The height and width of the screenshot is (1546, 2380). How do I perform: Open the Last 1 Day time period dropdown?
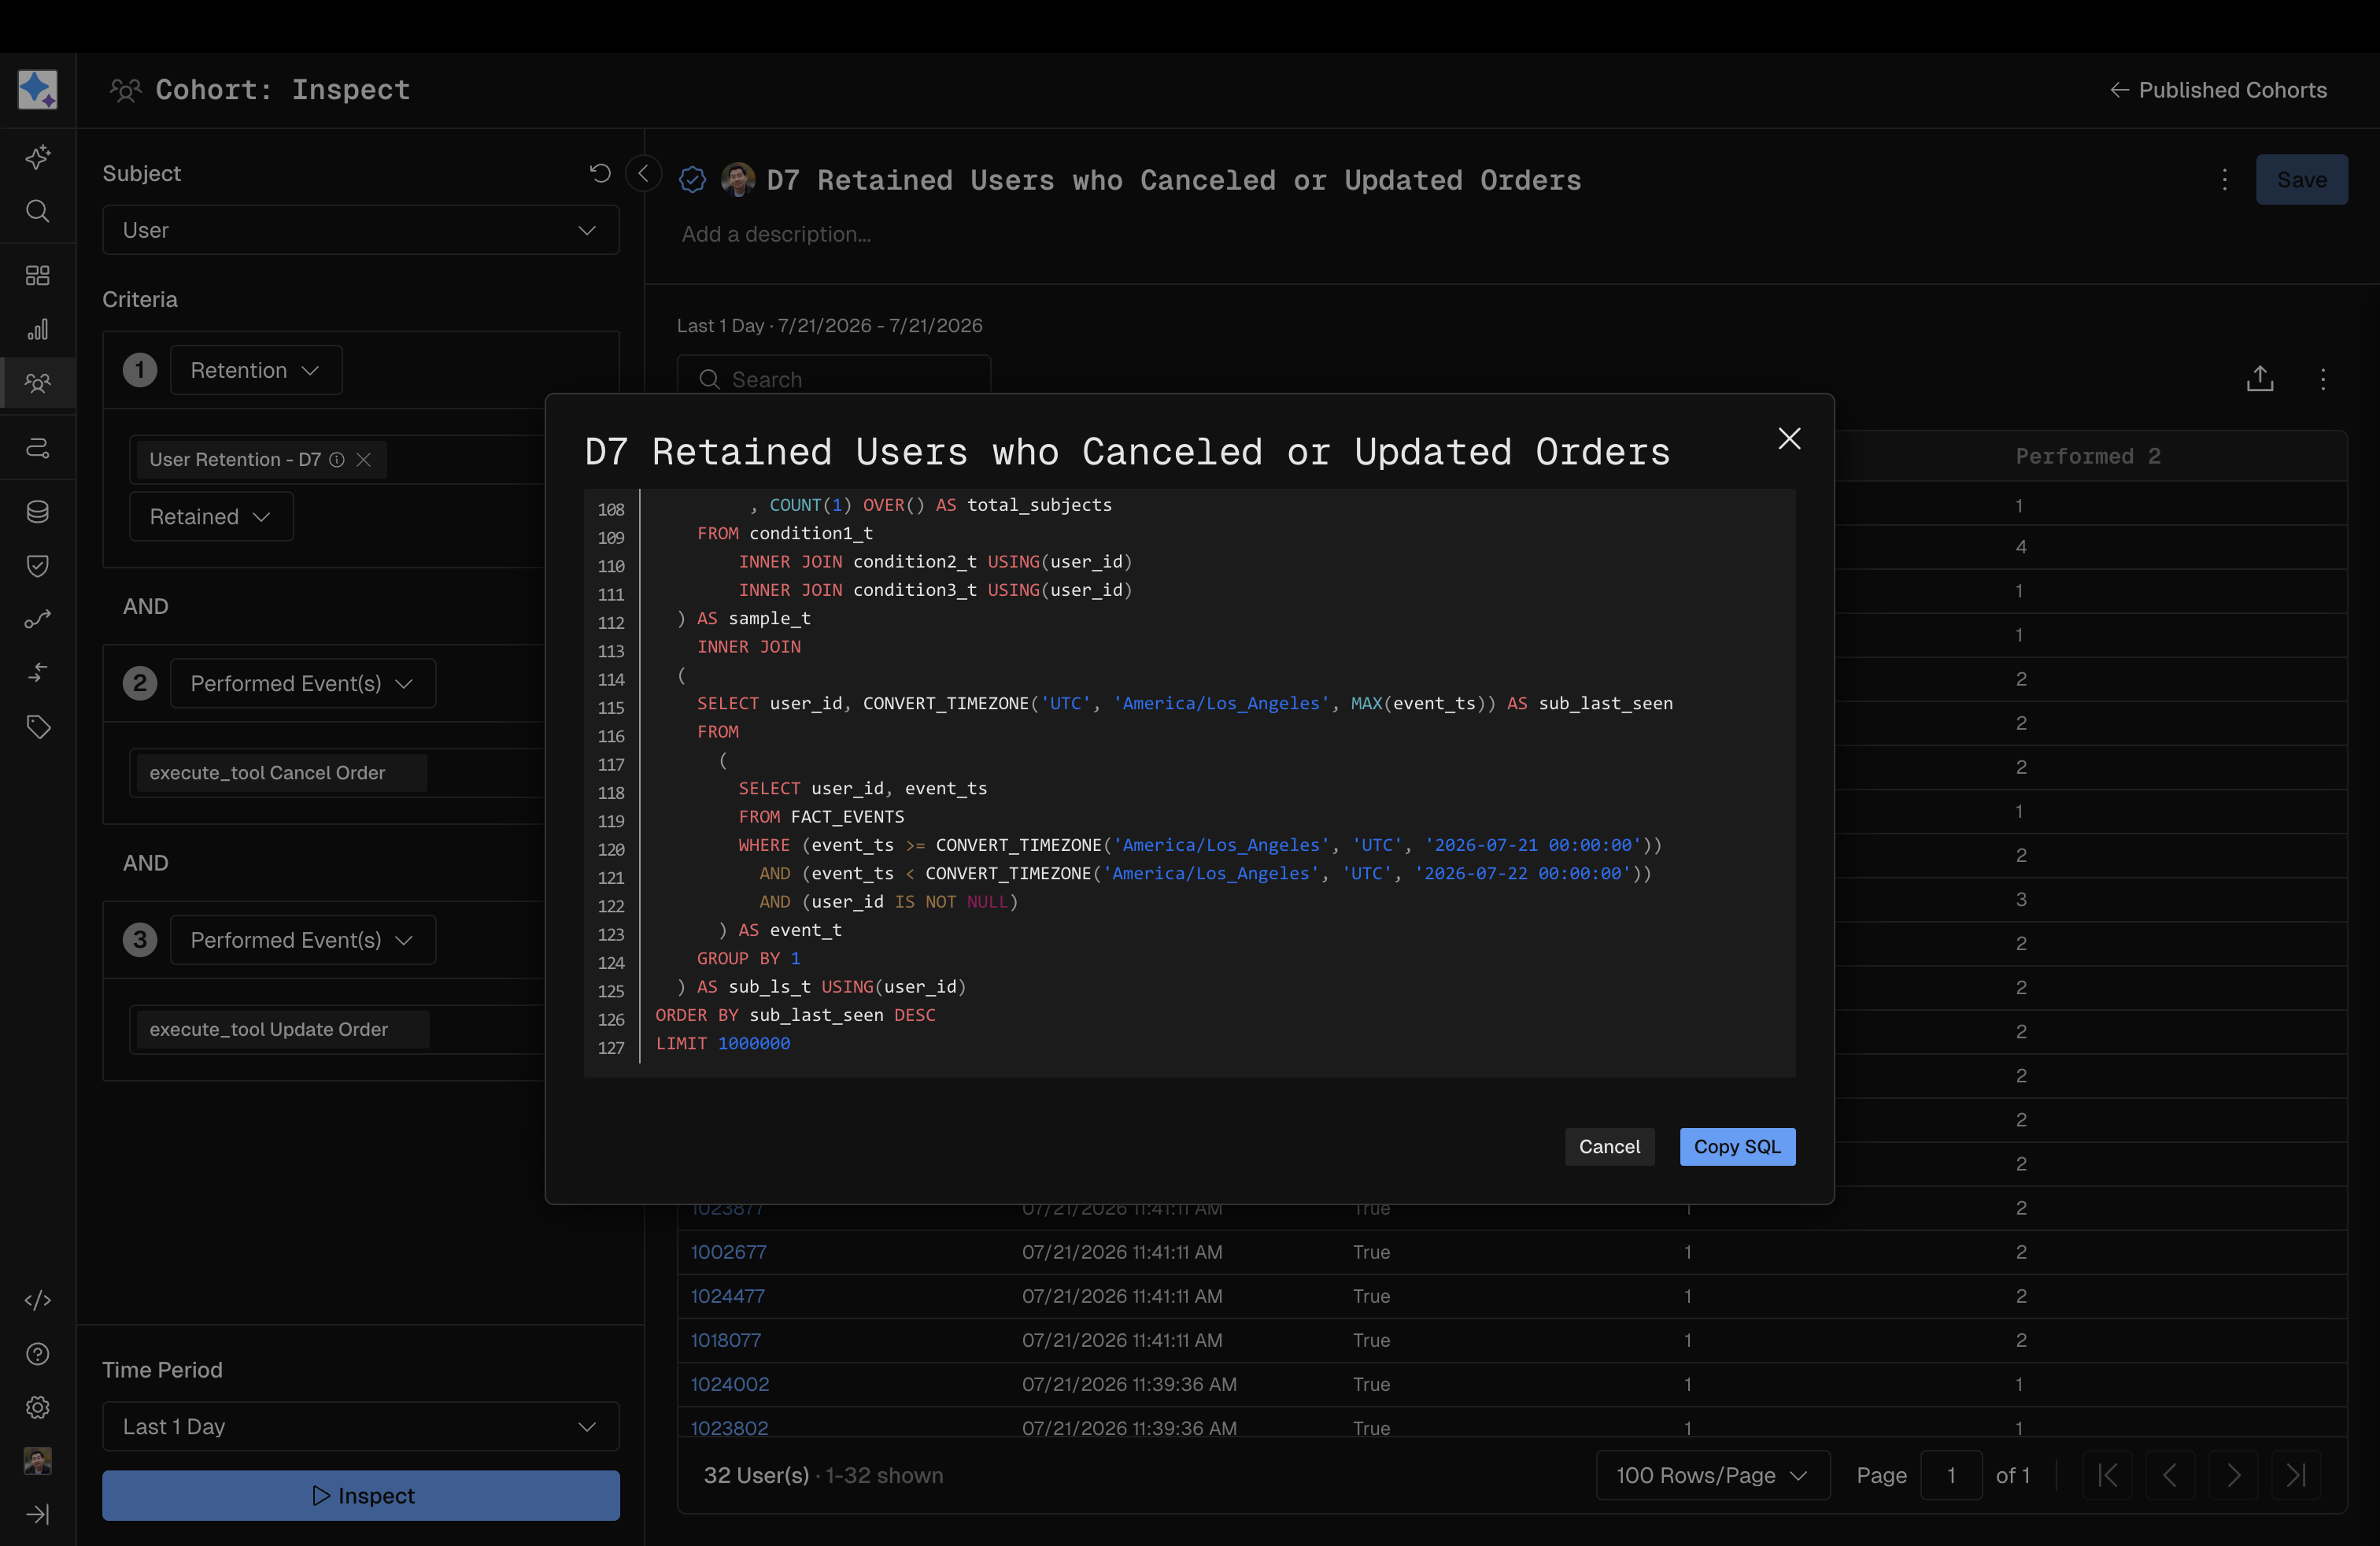point(361,1426)
